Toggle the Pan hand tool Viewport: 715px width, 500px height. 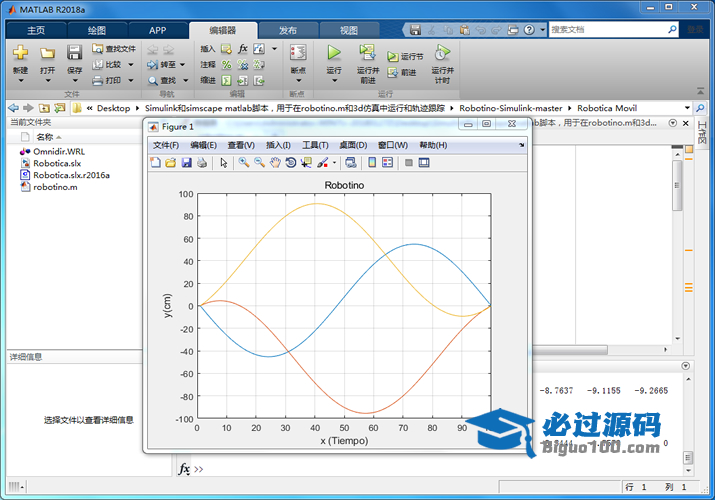tap(275, 163)
